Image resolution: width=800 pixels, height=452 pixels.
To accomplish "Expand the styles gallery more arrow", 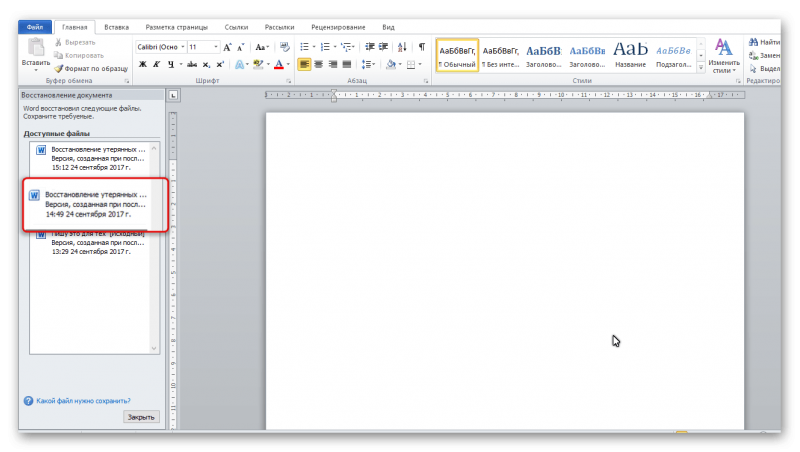I will [x=701, y=67].
